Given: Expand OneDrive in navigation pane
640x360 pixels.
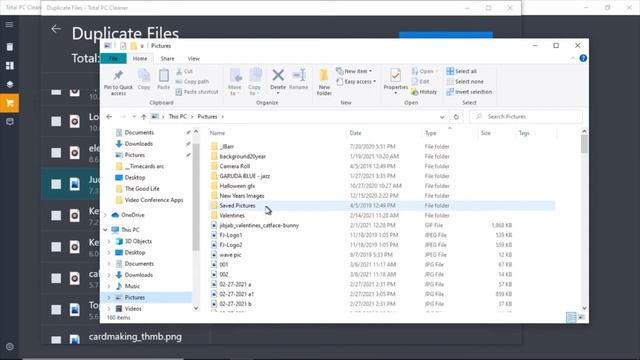Looking at the screenshot, I should click(x=106, y=215).
